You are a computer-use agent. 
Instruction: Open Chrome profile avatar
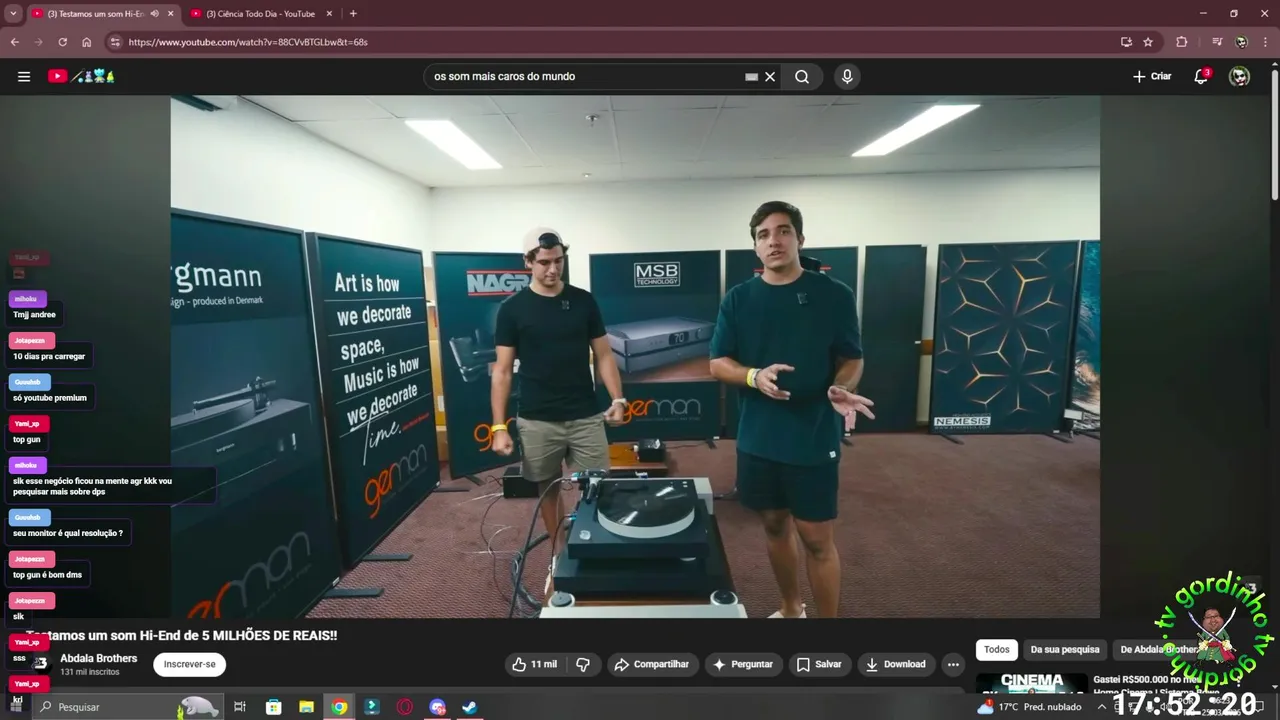tap(1241, 42)
